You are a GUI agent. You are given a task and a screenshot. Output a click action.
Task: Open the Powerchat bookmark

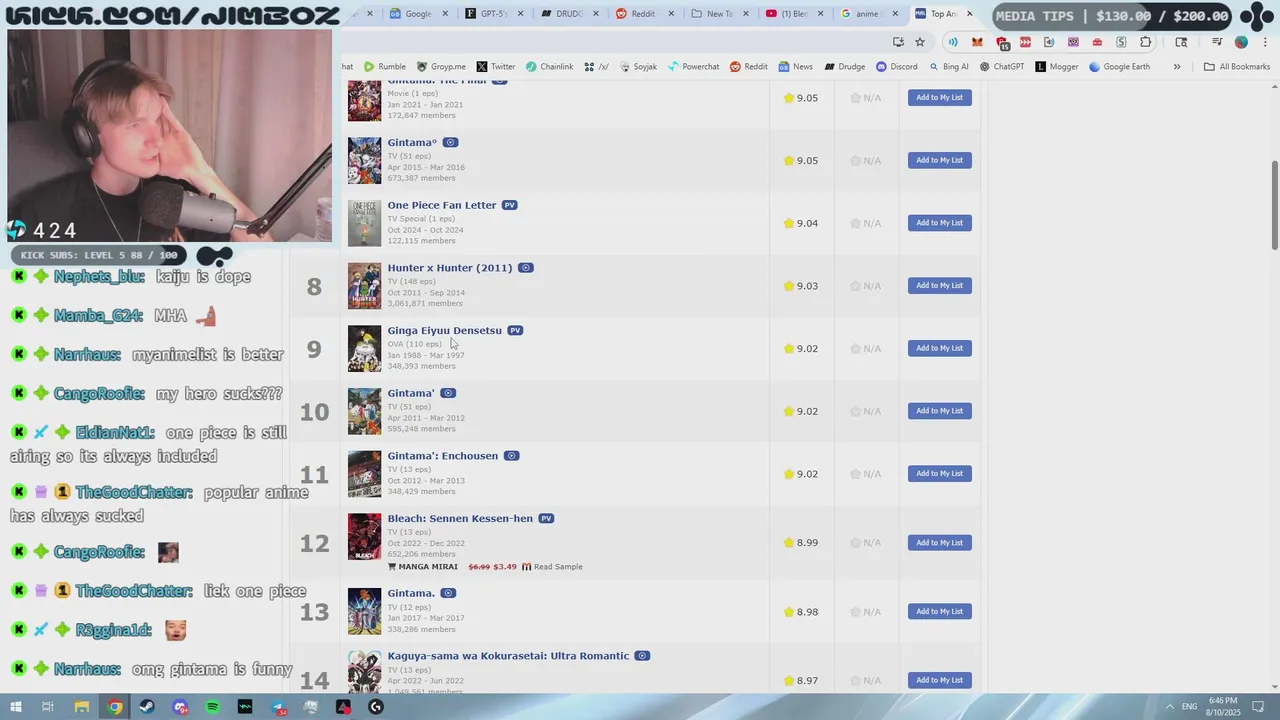tap(693, 67)
